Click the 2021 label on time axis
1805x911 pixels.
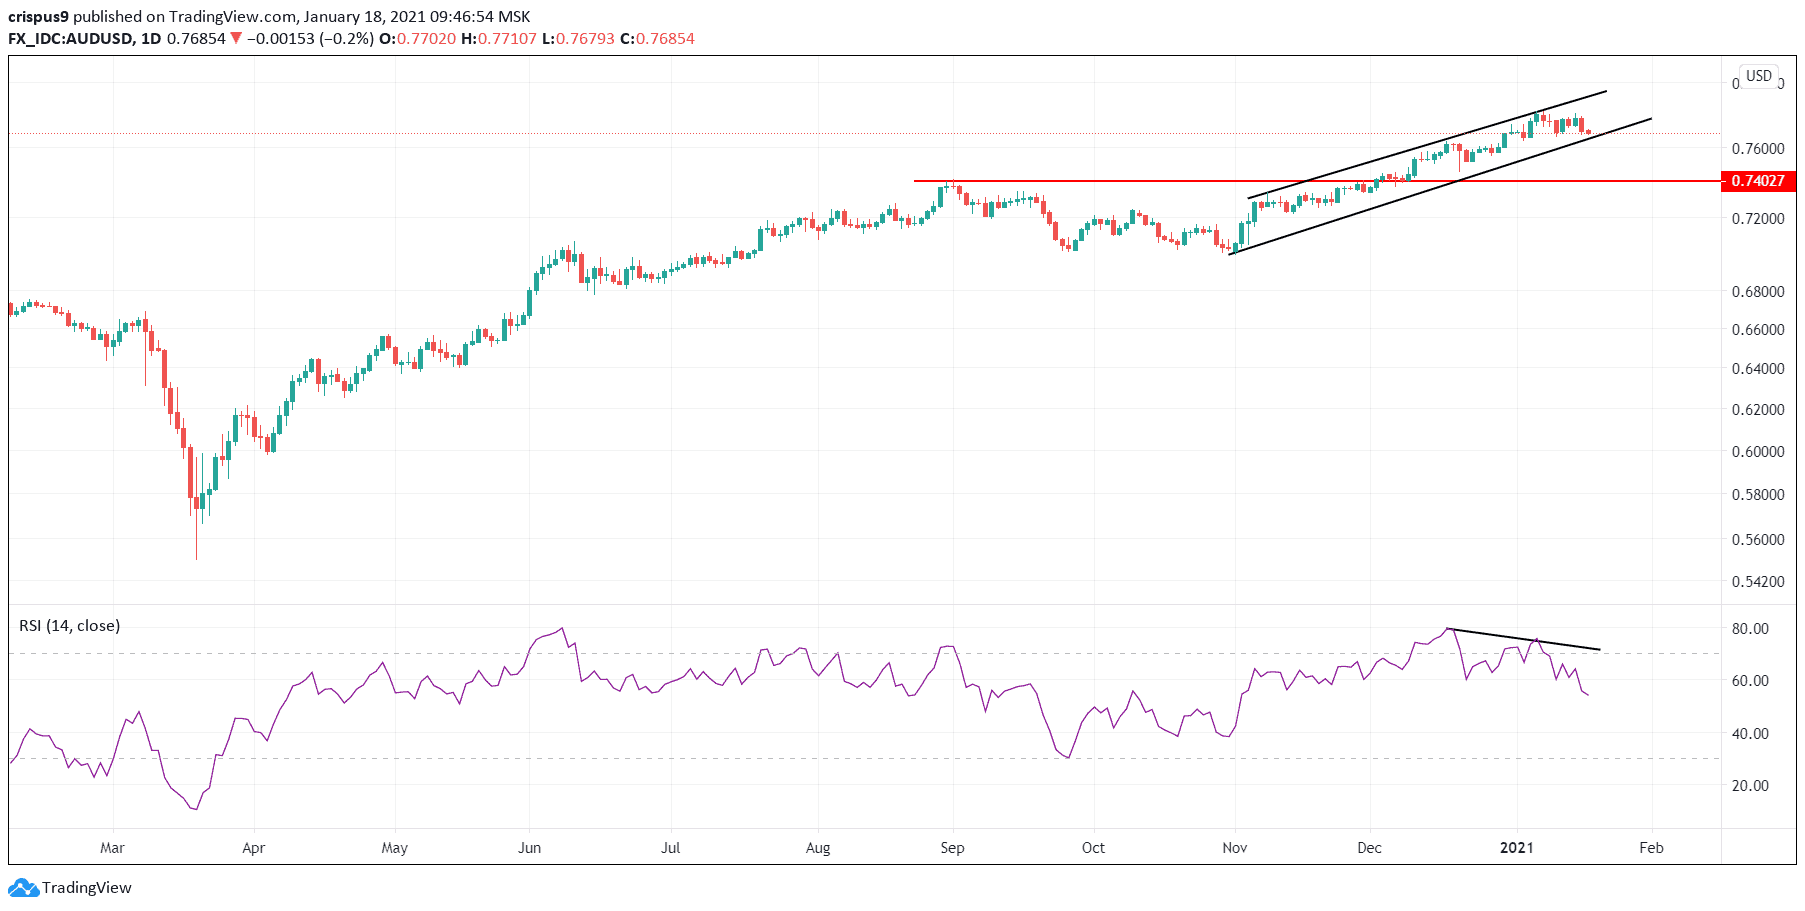(x=1517, y=848)
